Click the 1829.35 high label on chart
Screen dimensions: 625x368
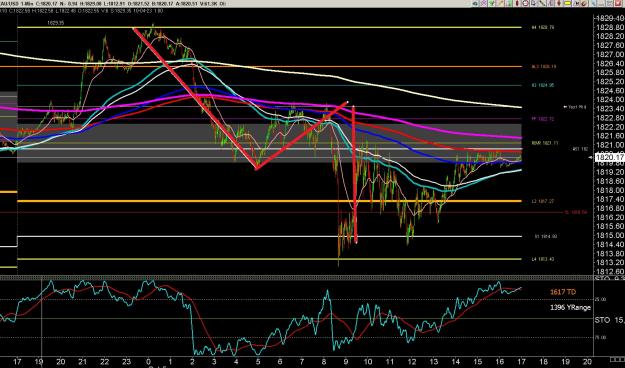point(55,23)
